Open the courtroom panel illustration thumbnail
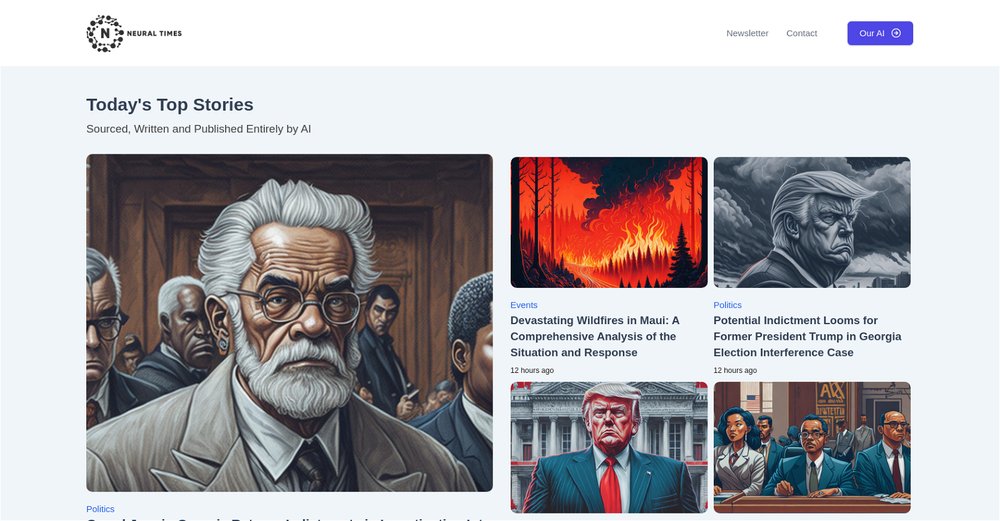The width and height of the screenshot is (1000, 521). point(811,447)
